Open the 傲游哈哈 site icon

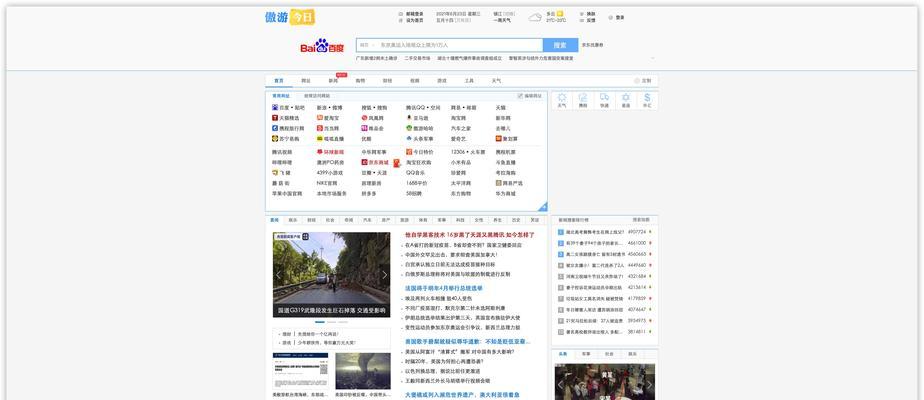[409, 128]
